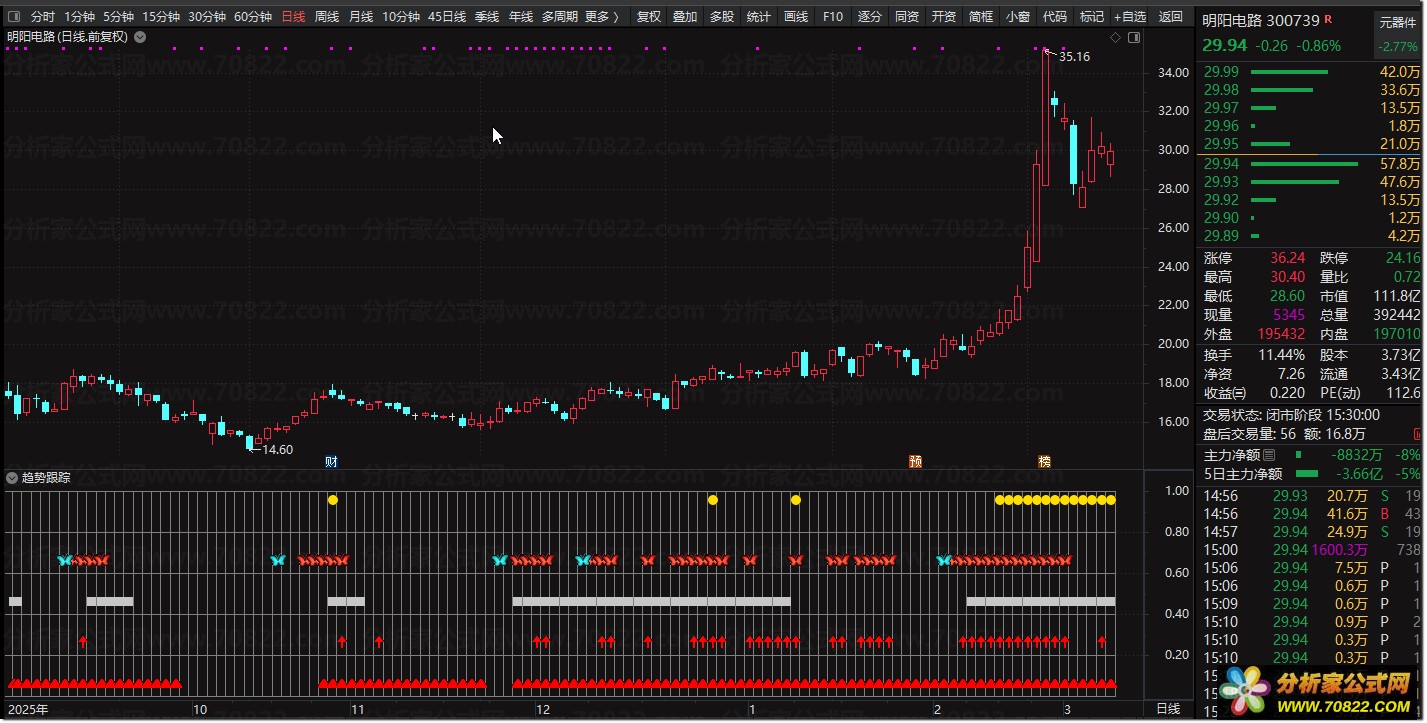Select the 60分钟 period
Viewport: 1427px width, 723px height.
pos(253,17)
